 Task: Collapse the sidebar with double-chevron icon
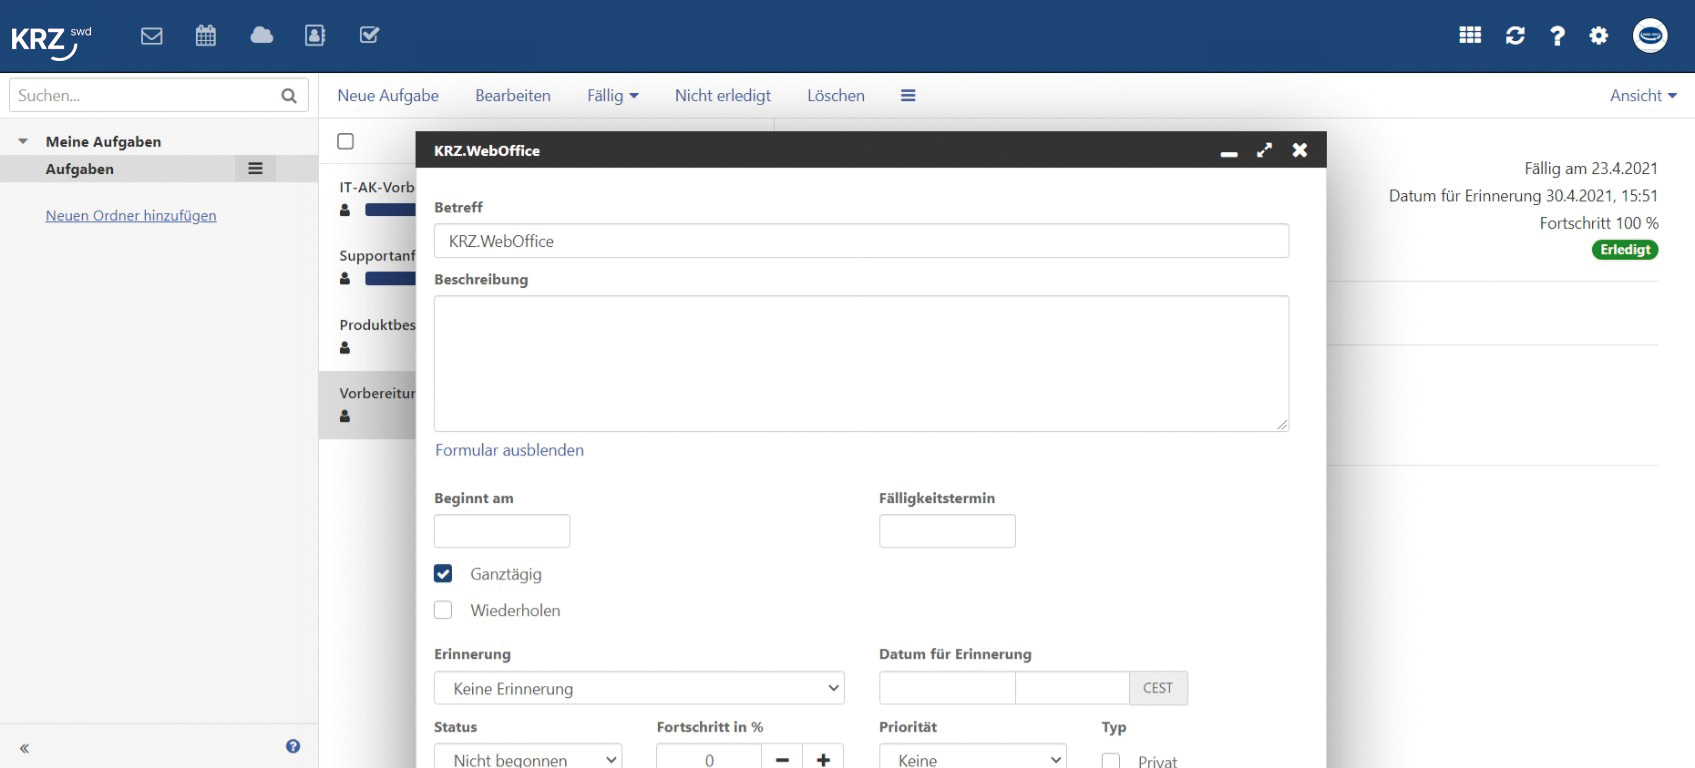click(x=24, y=748)
